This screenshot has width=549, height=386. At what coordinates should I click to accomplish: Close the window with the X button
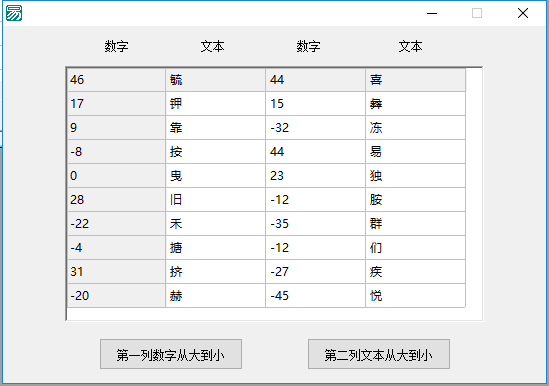point(523,13)
